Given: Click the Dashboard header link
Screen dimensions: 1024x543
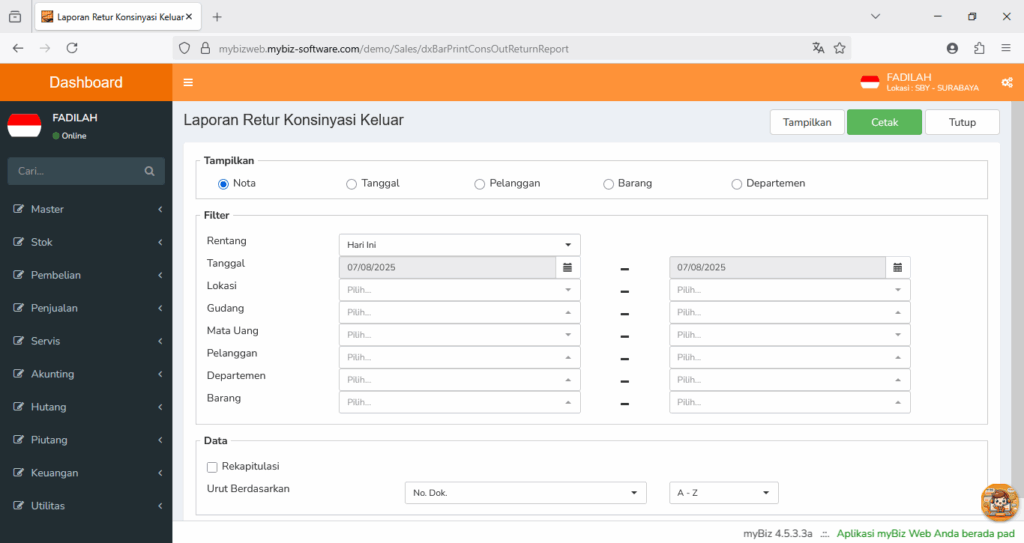Looking at the screenshot, I should pos(86,82).
